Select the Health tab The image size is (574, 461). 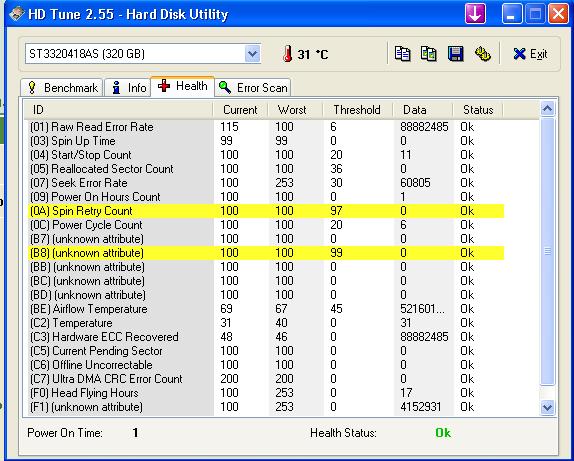[182, 86]
